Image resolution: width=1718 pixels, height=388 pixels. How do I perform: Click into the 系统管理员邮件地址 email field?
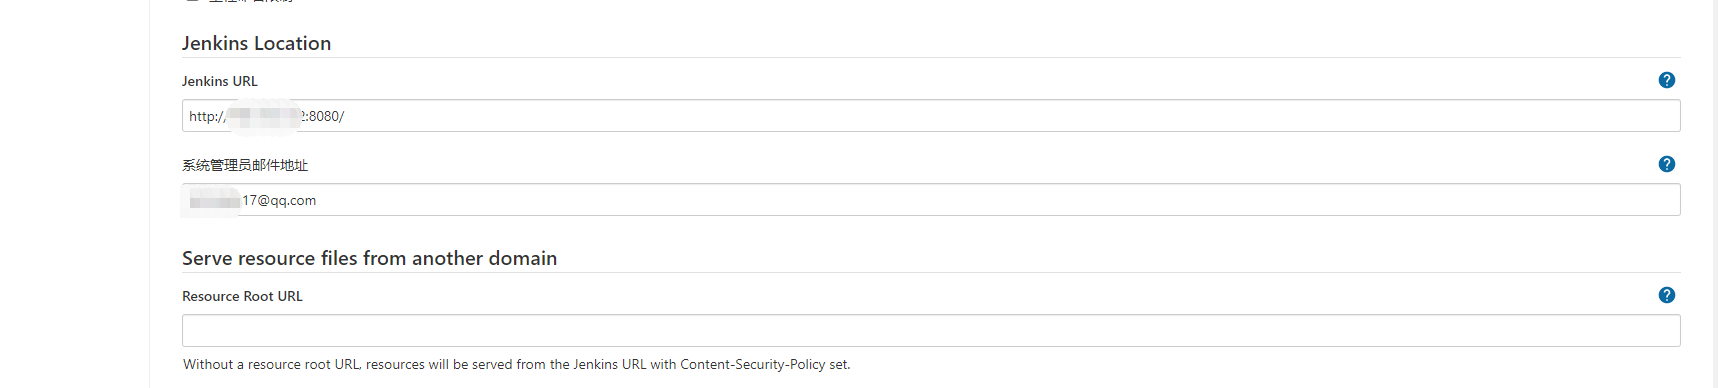[x=931, y=200]
